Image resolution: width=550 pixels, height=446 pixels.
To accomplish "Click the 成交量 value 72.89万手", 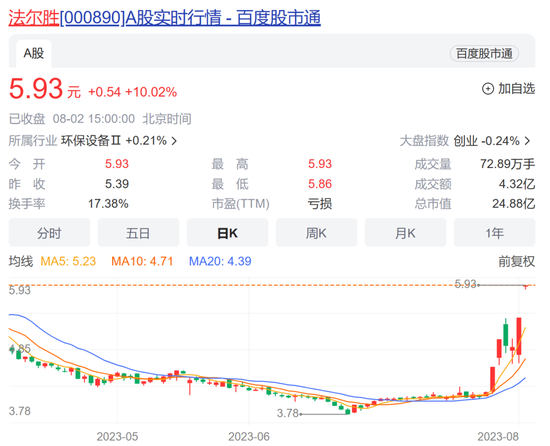I will (508, 164).
